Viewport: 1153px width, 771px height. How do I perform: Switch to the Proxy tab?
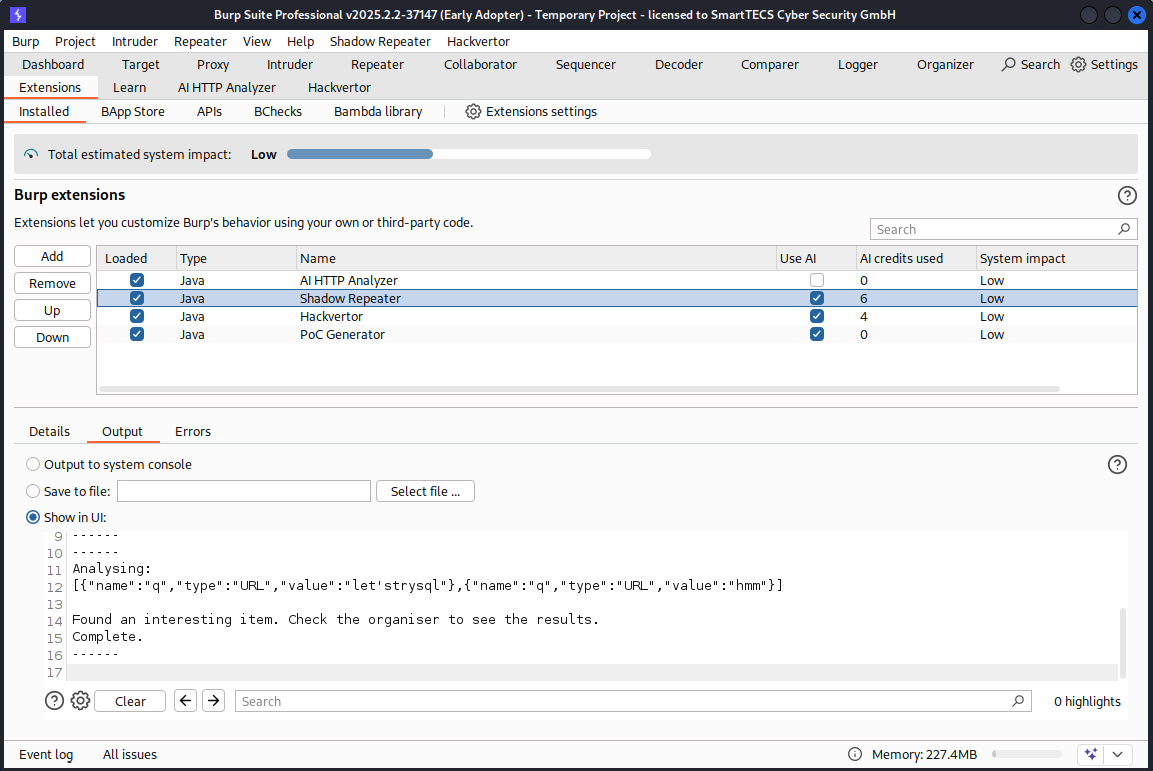pyautogui.click(x=213, y=65)
